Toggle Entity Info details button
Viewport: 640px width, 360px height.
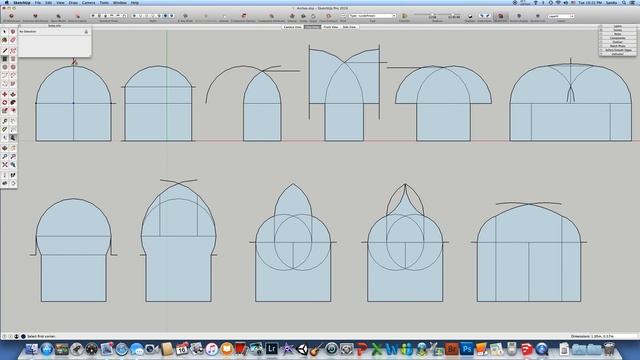[86, 31]
